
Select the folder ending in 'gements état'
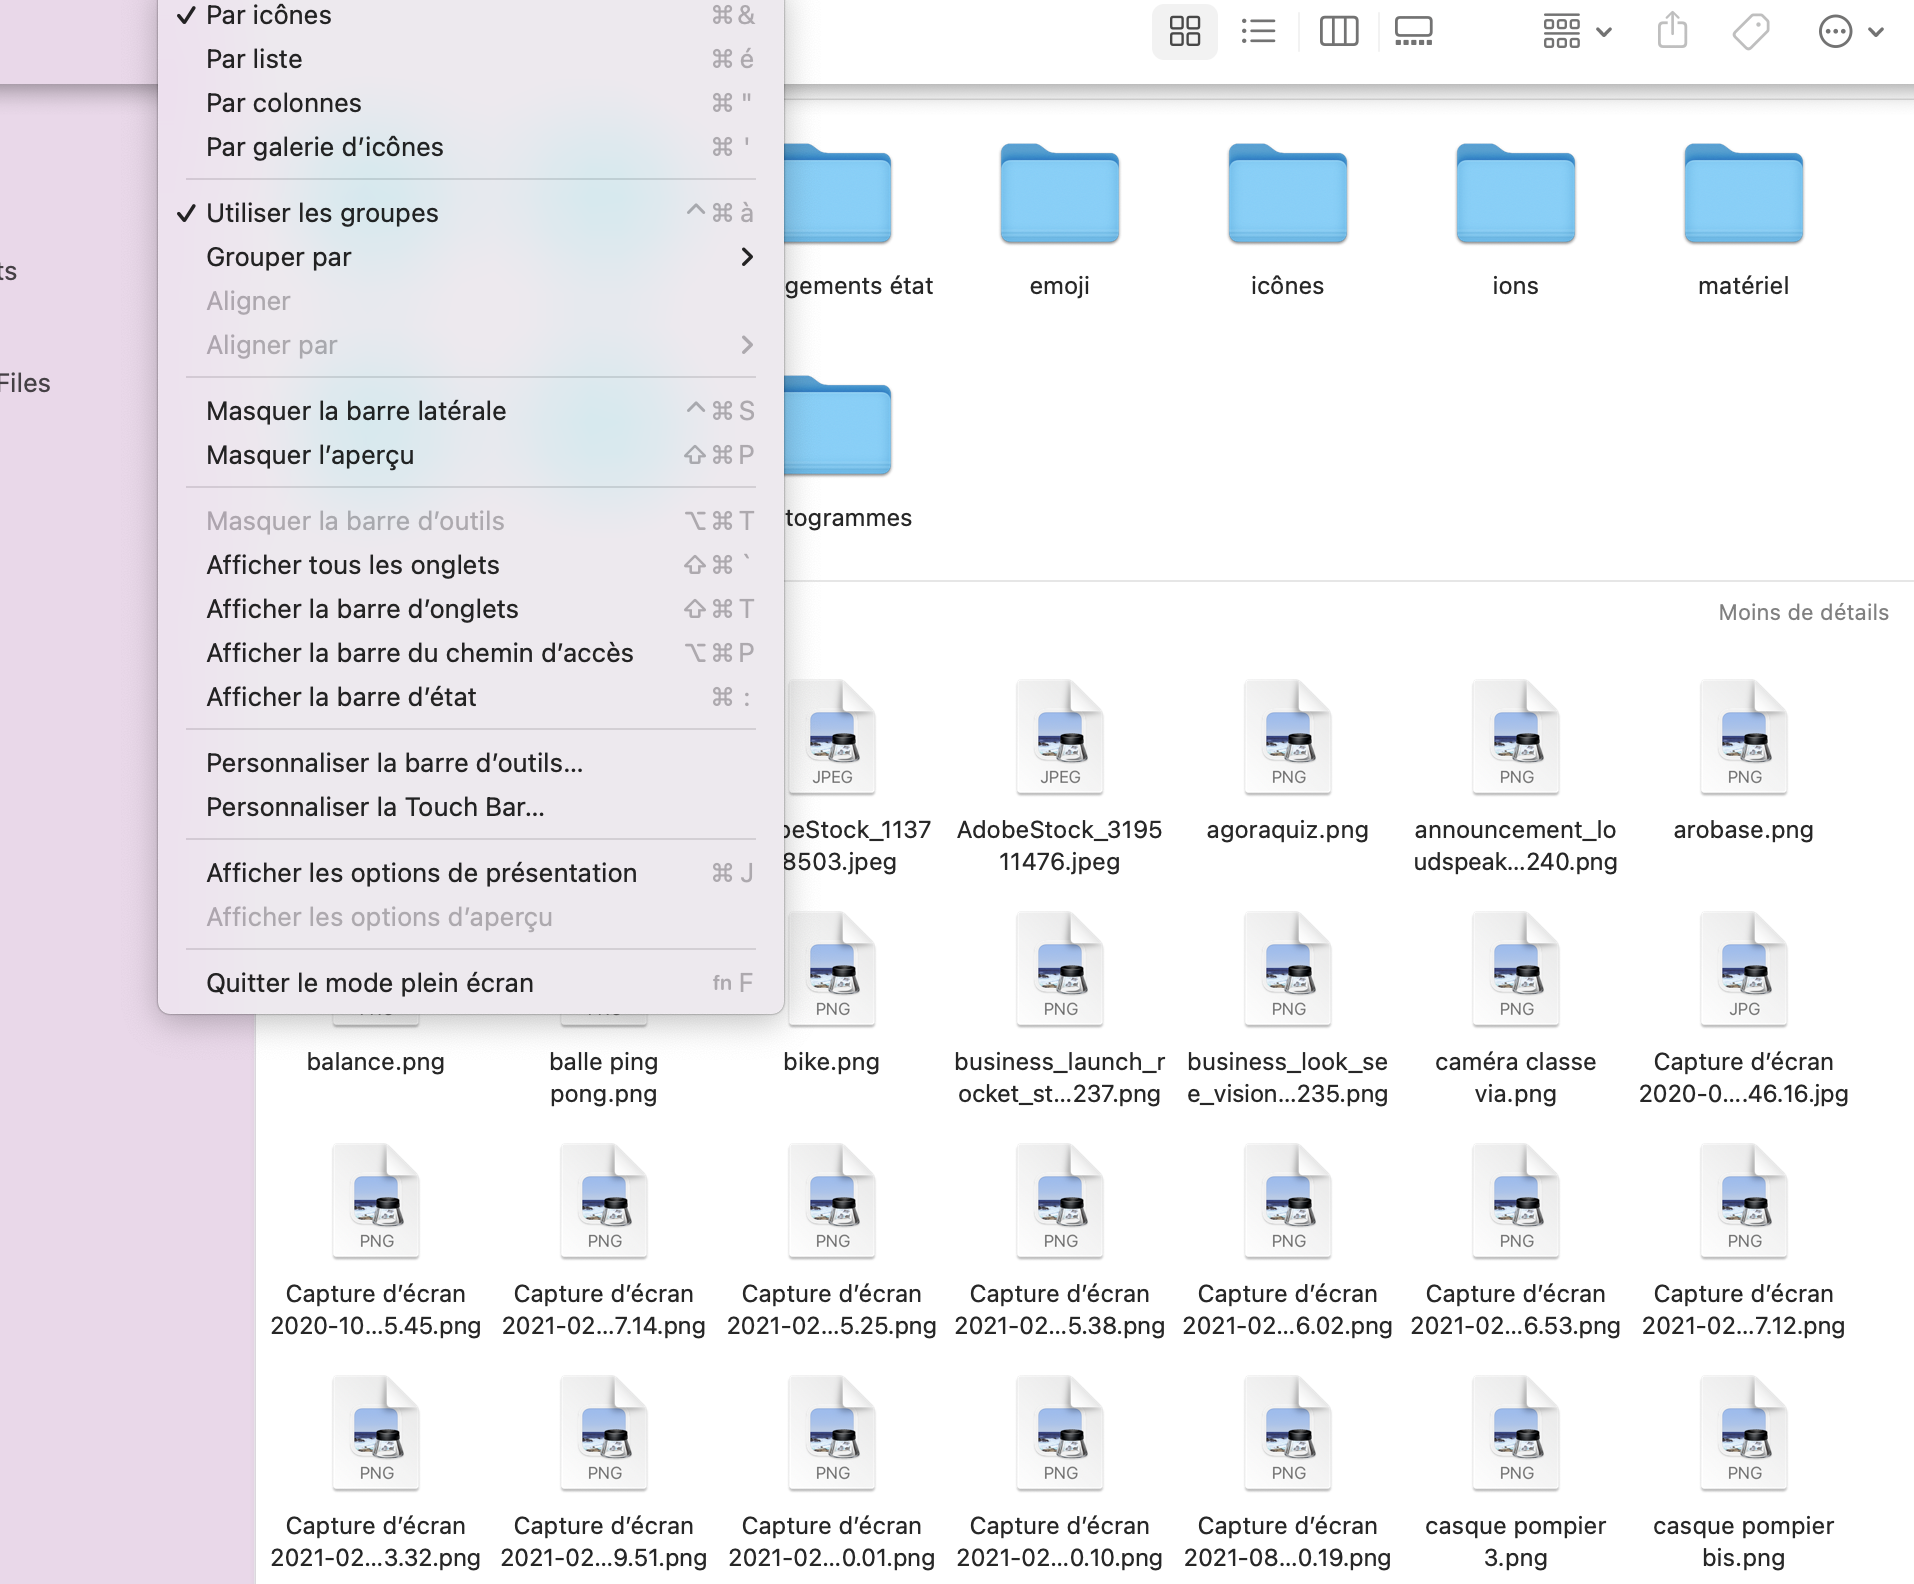(x=838, y=194)
